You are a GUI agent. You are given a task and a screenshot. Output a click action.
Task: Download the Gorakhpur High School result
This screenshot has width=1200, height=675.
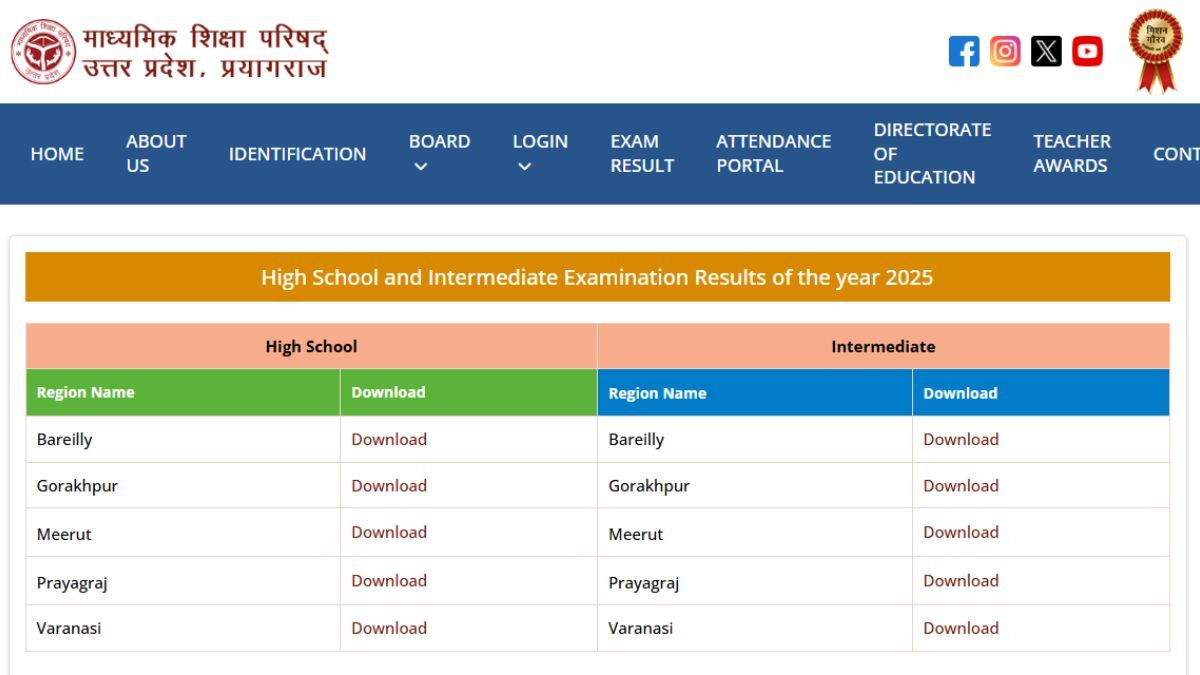tap(389, 486)
